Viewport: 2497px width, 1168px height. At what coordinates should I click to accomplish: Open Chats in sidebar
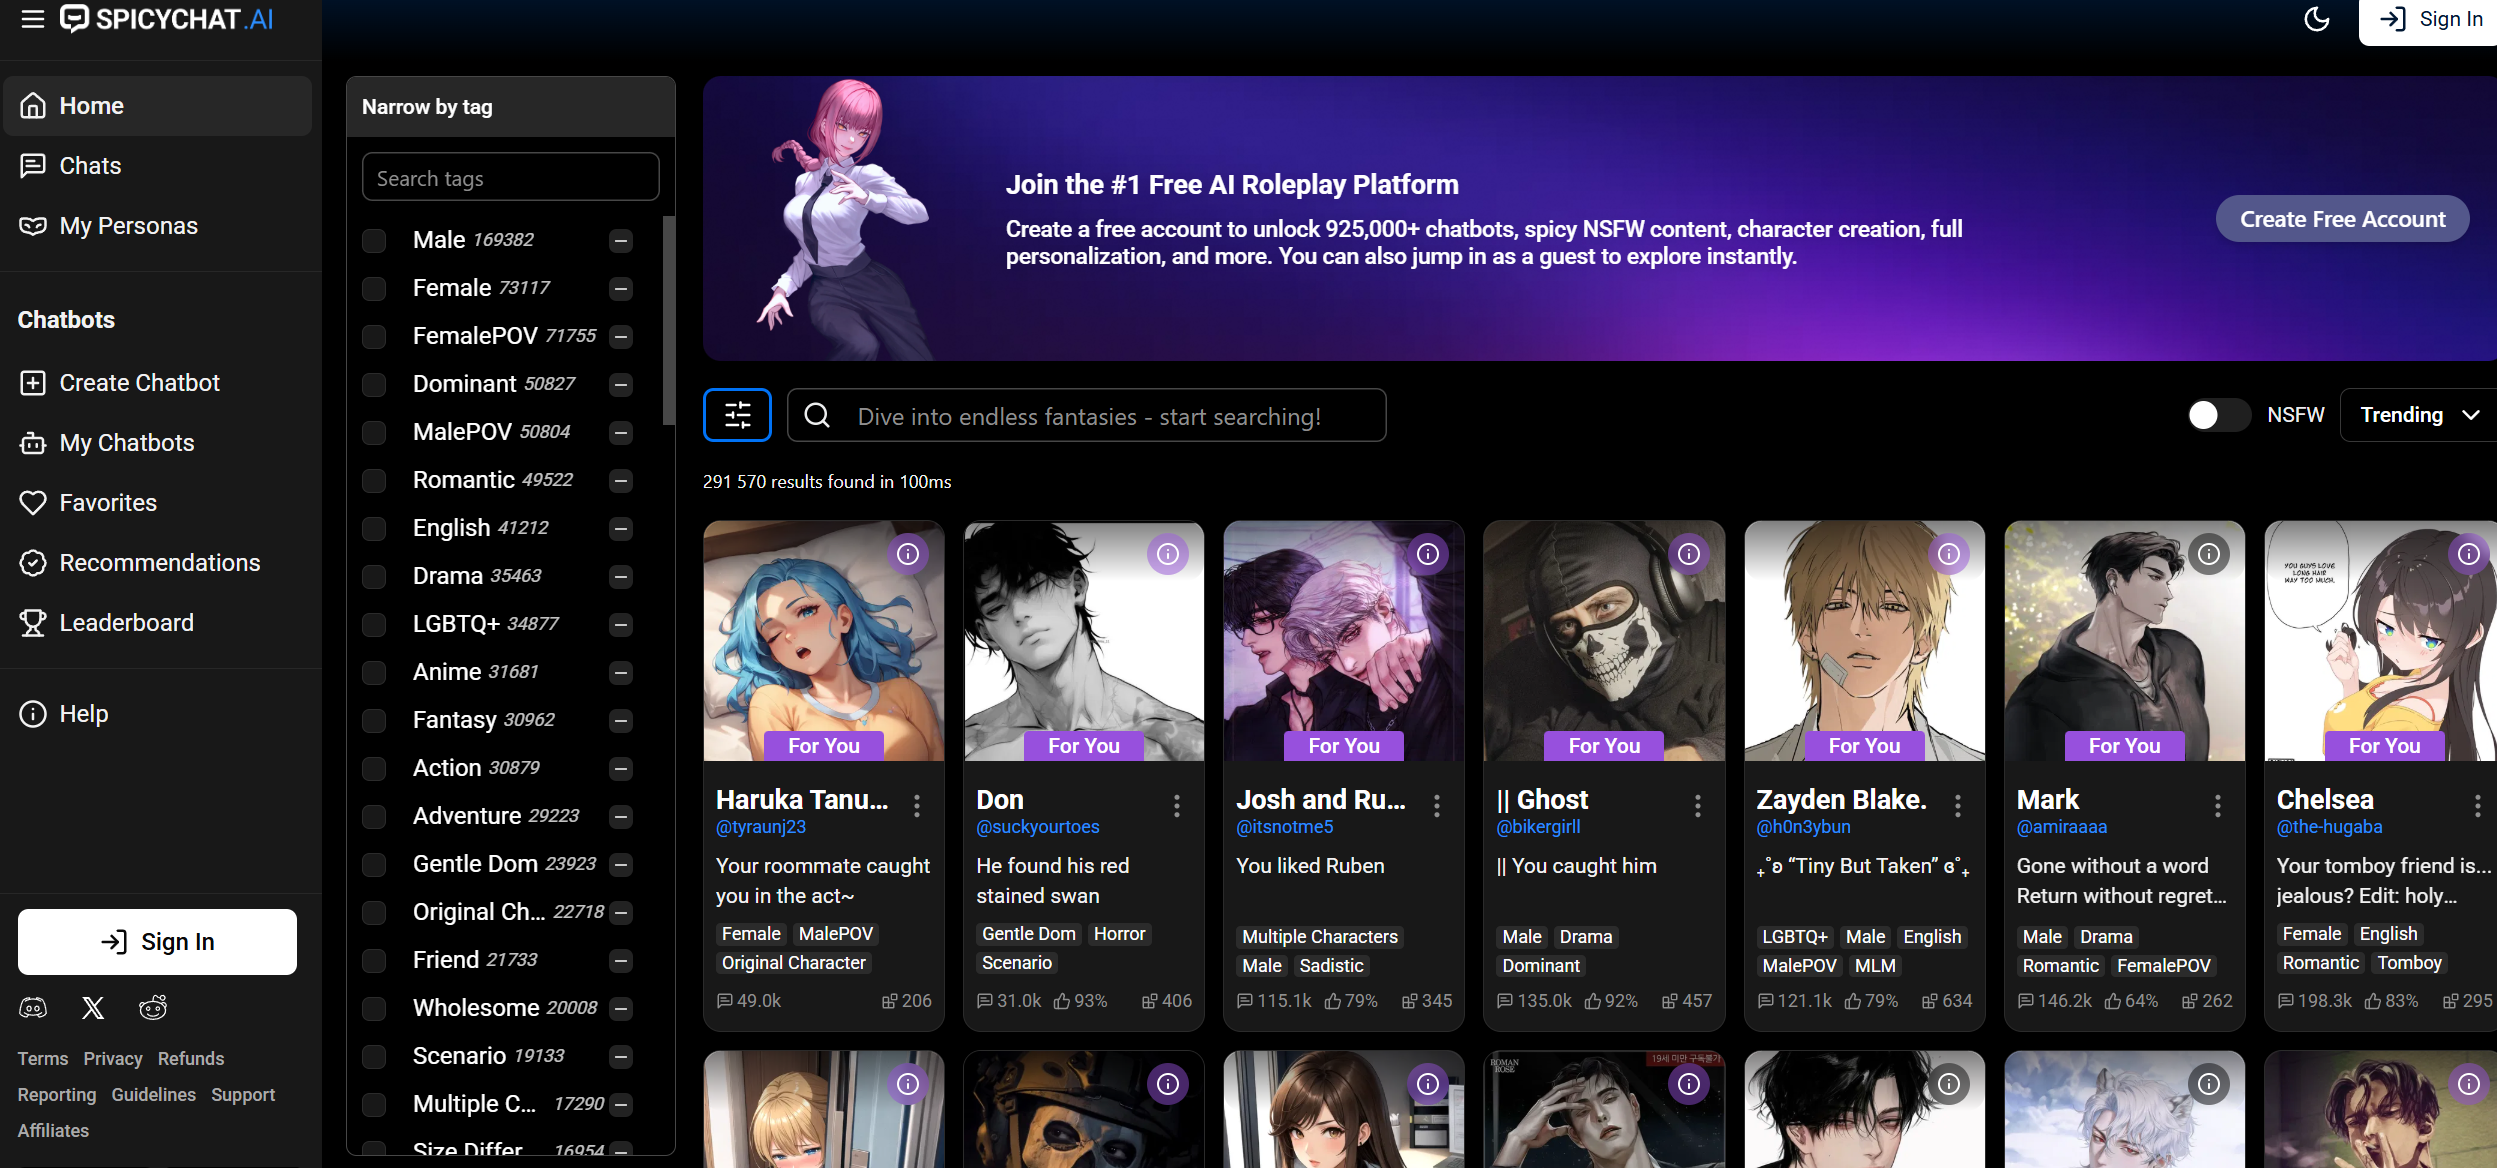pos(158,166)
